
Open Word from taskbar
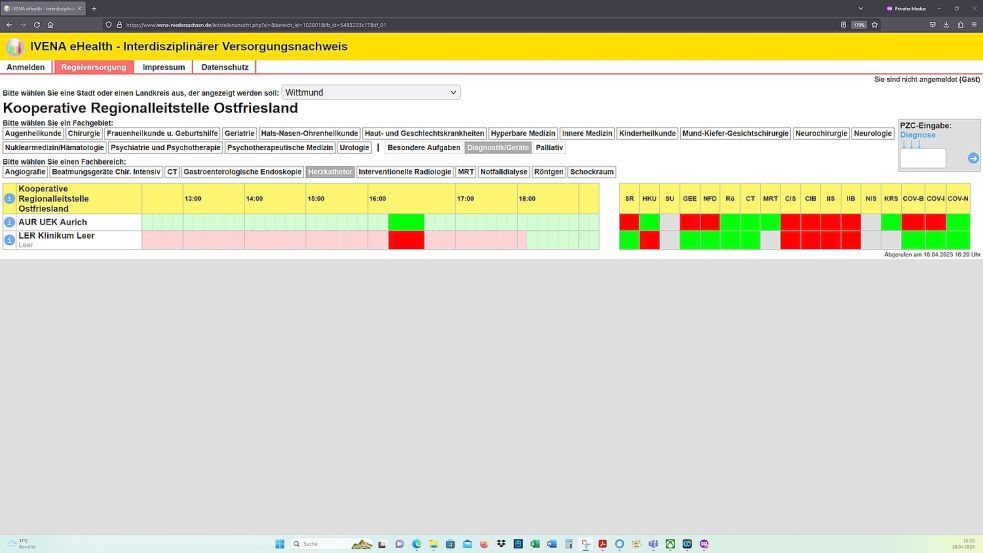(x=552, y=544)
